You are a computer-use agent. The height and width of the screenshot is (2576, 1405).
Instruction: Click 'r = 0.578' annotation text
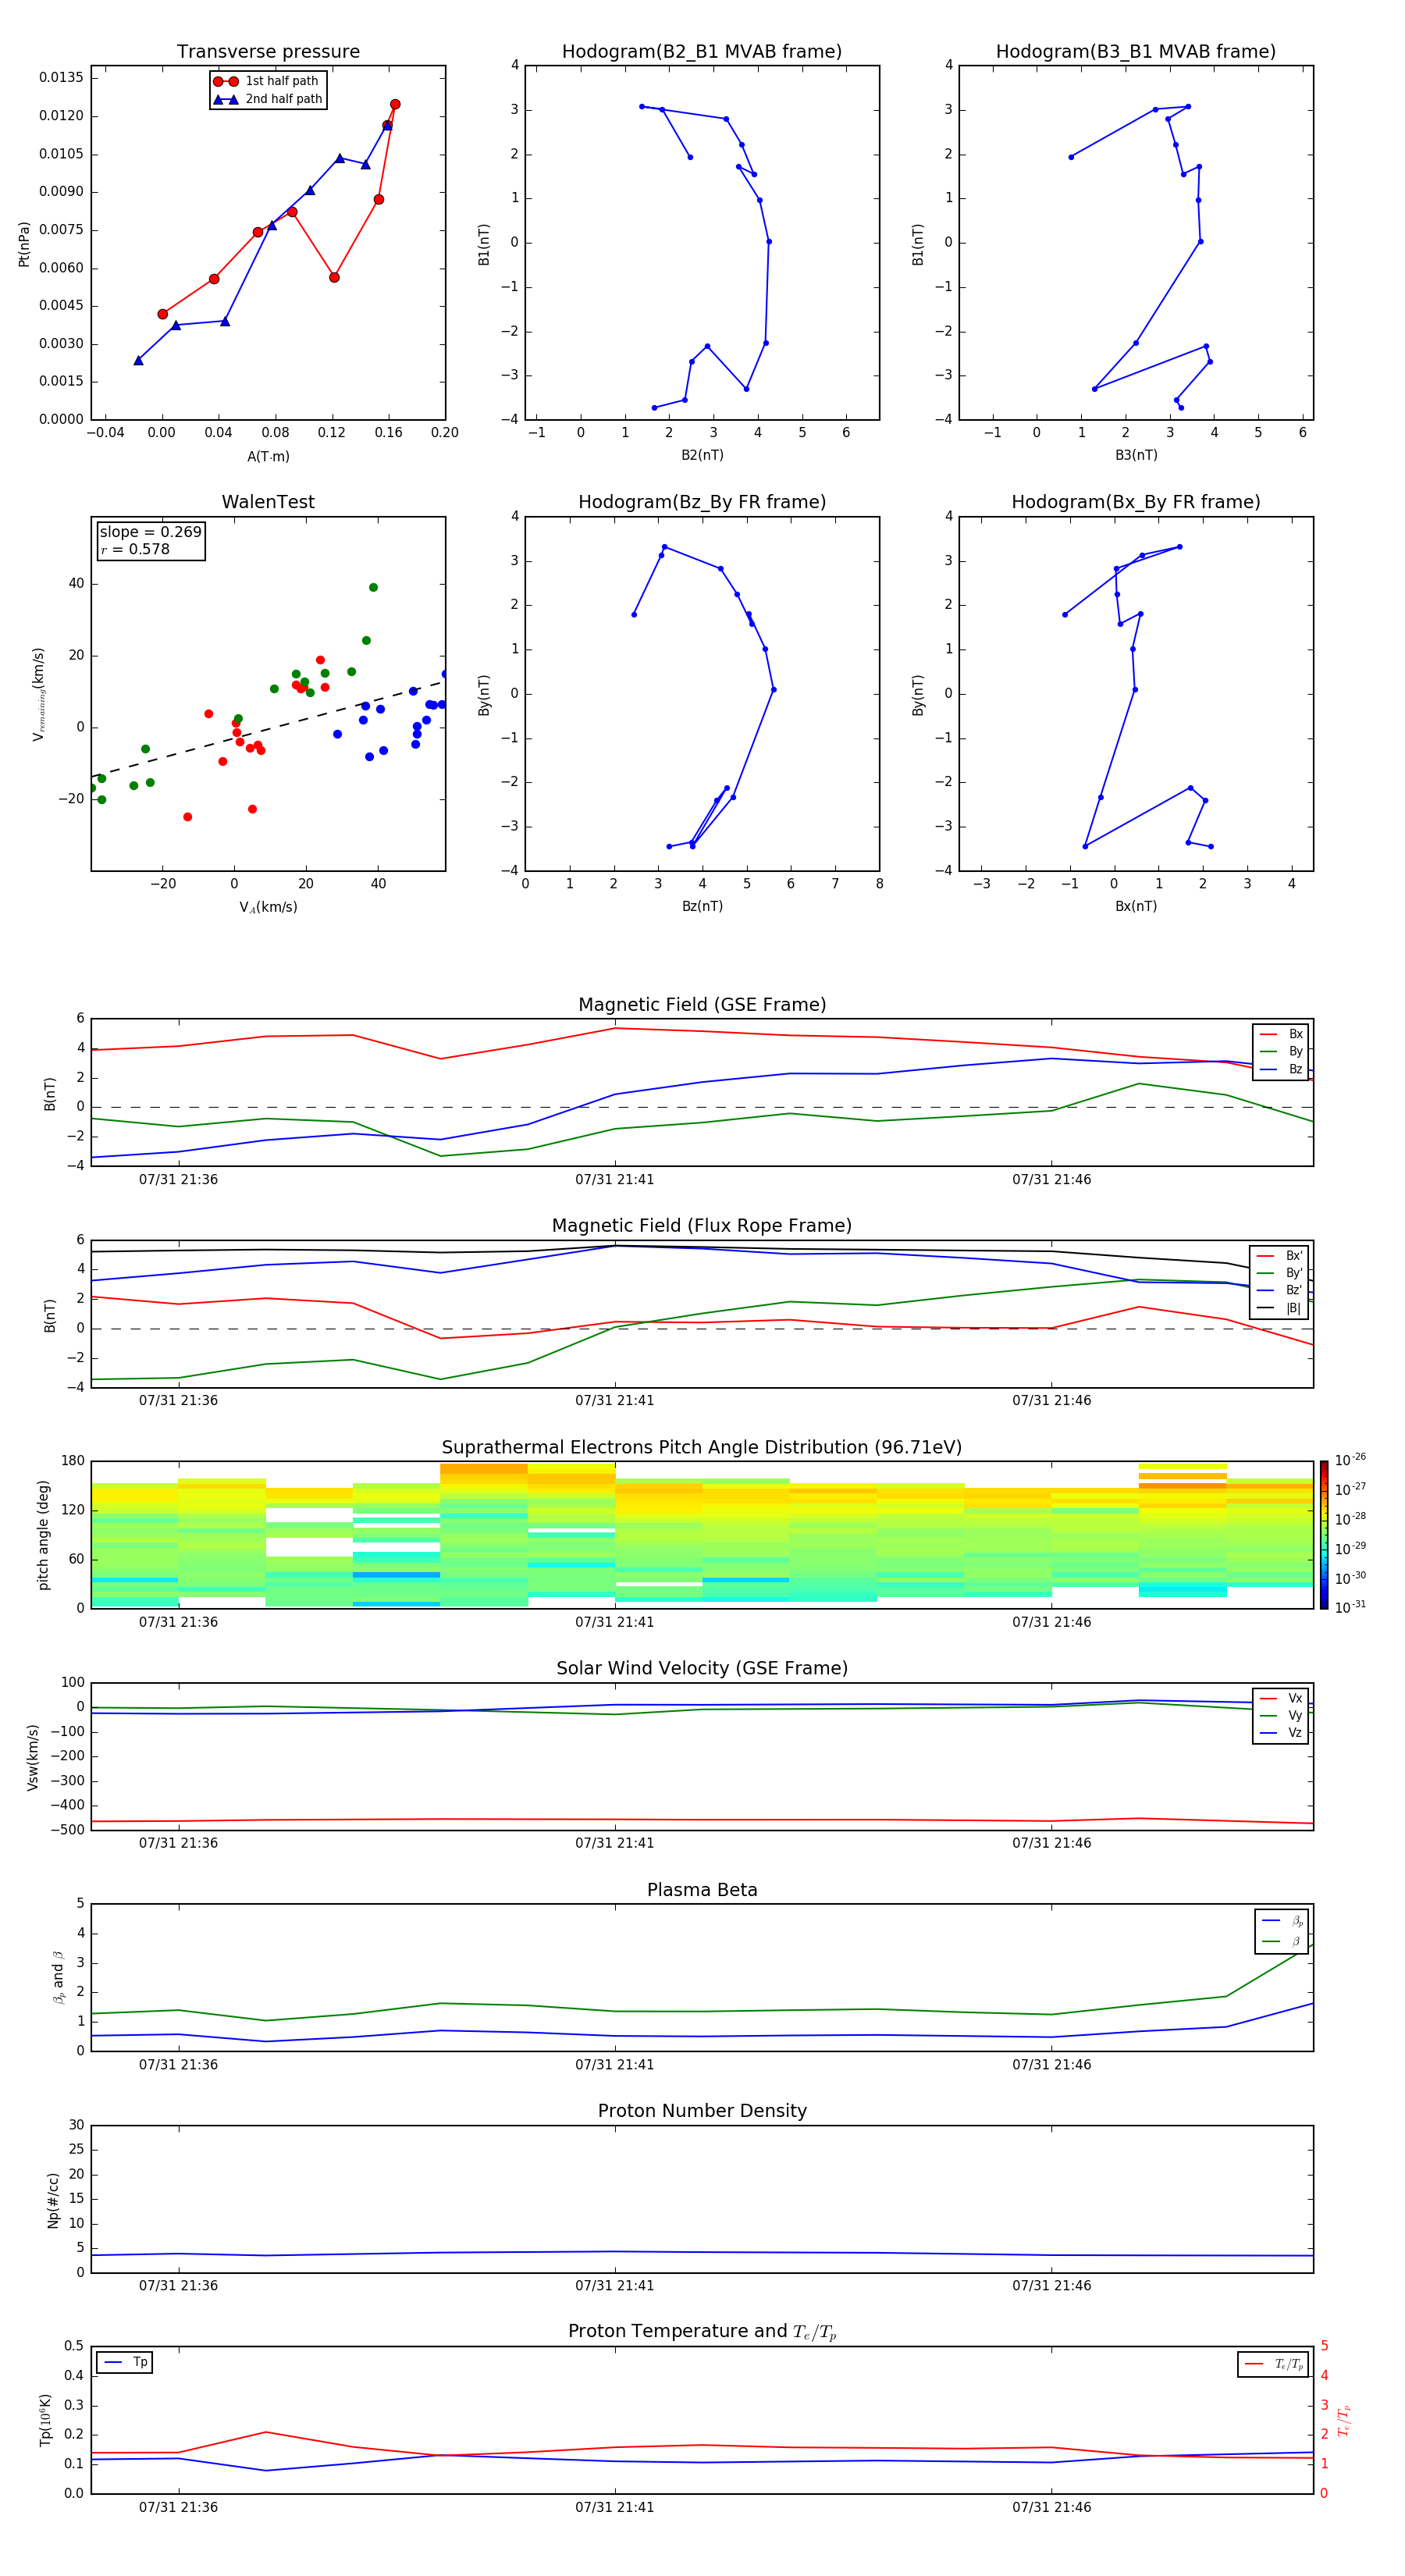pyautogui.click(x=135, y=549)
